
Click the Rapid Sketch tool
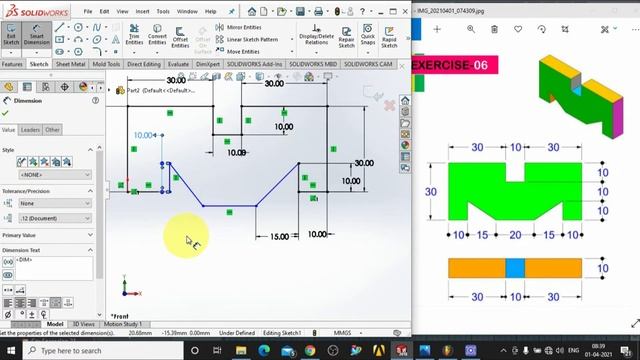click(389, 37)
